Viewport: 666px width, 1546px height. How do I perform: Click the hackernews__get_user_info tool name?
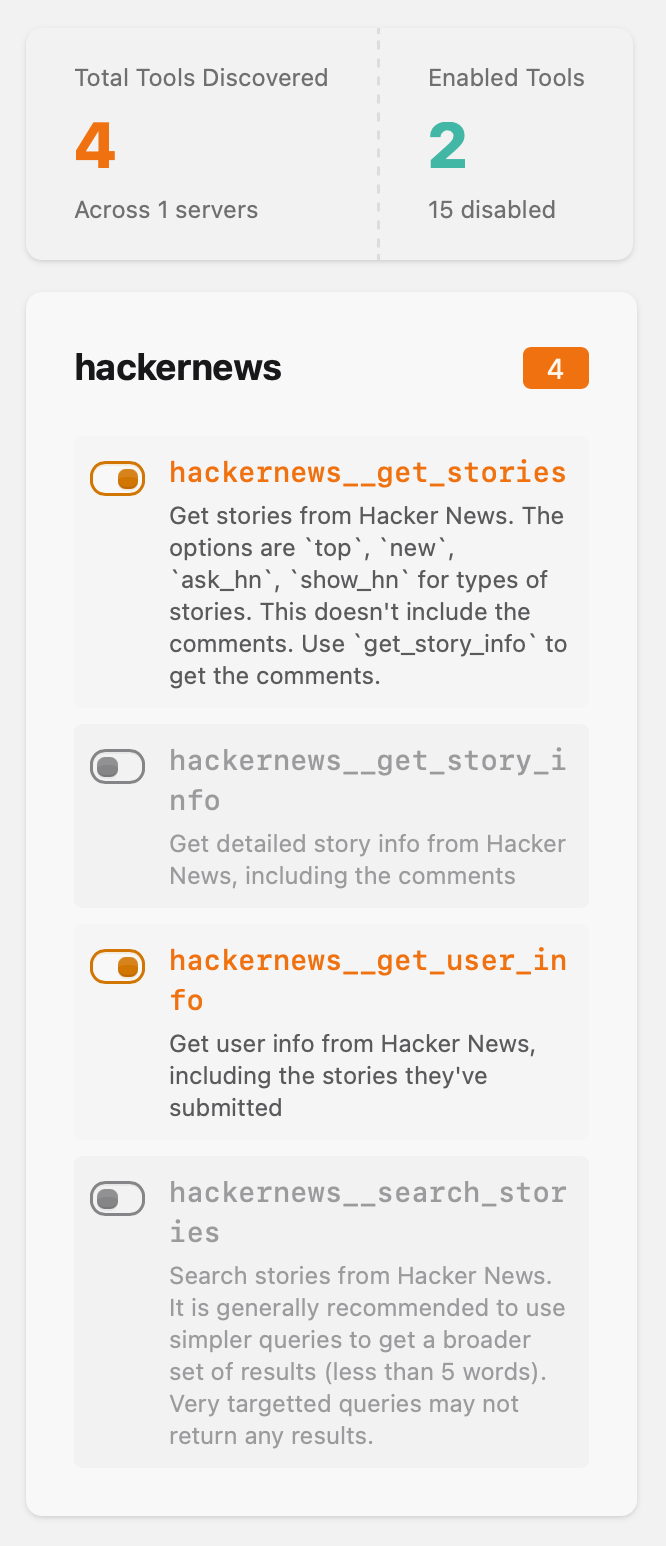point(367,980)
